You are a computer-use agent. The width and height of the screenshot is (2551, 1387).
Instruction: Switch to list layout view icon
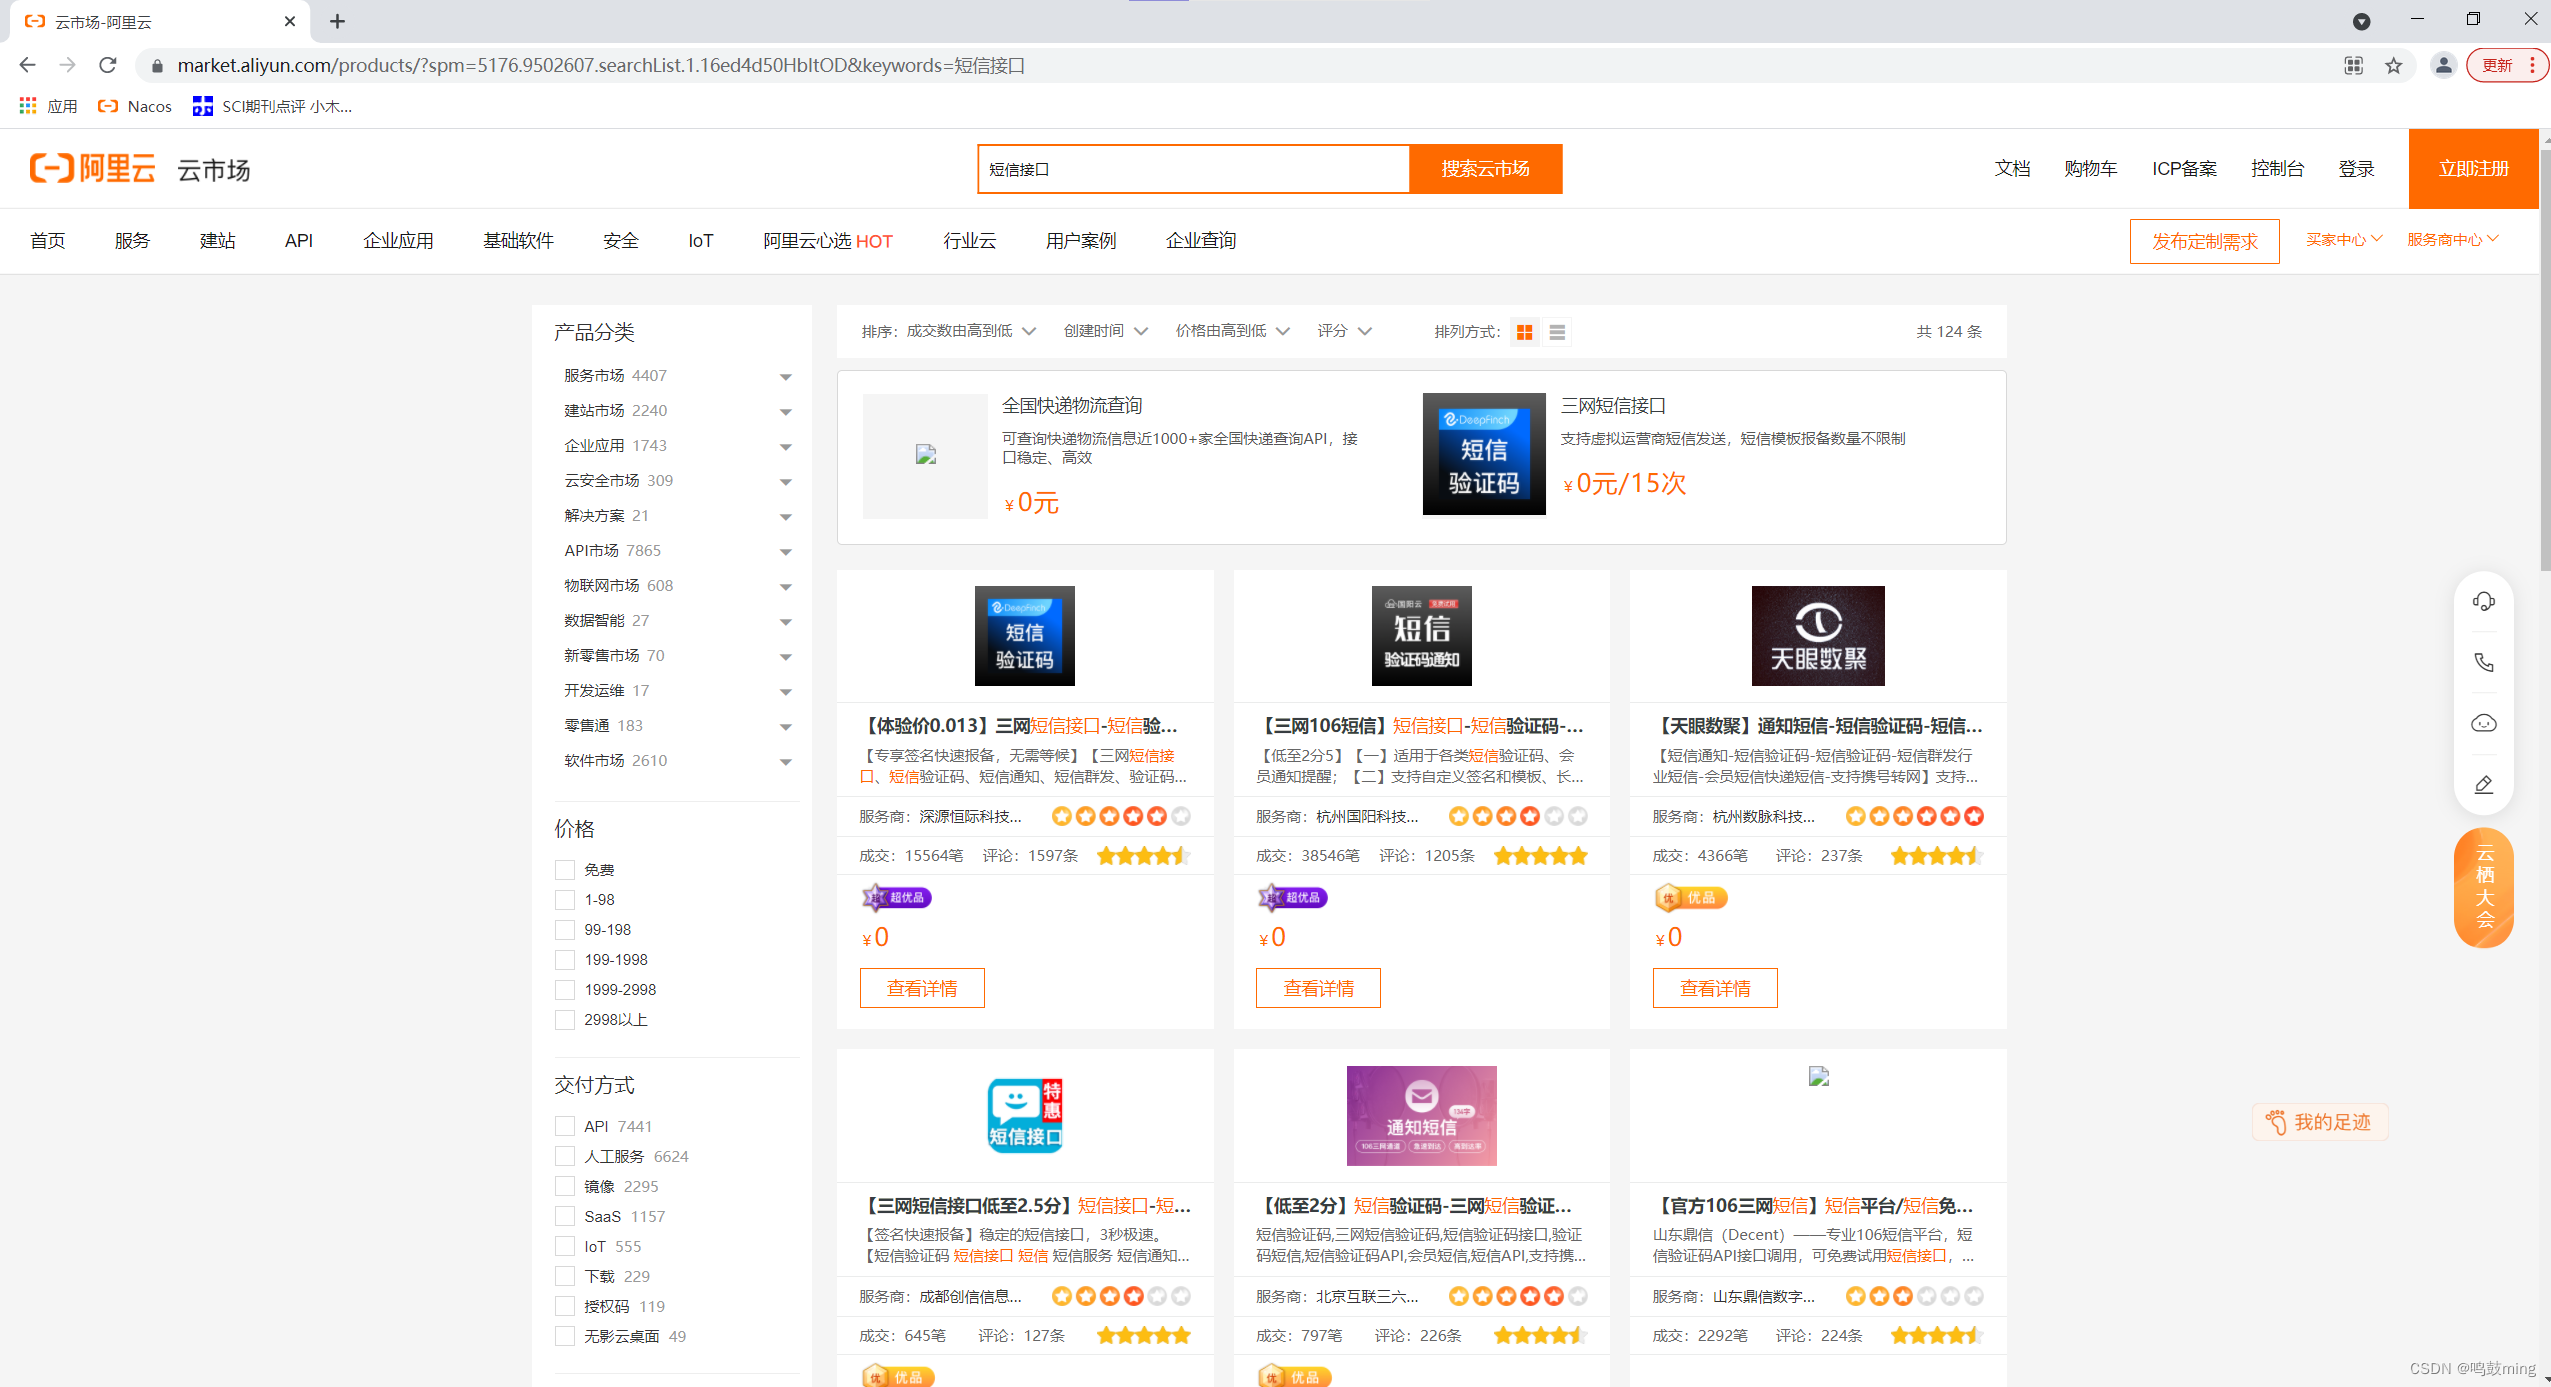pos(1557,332)
